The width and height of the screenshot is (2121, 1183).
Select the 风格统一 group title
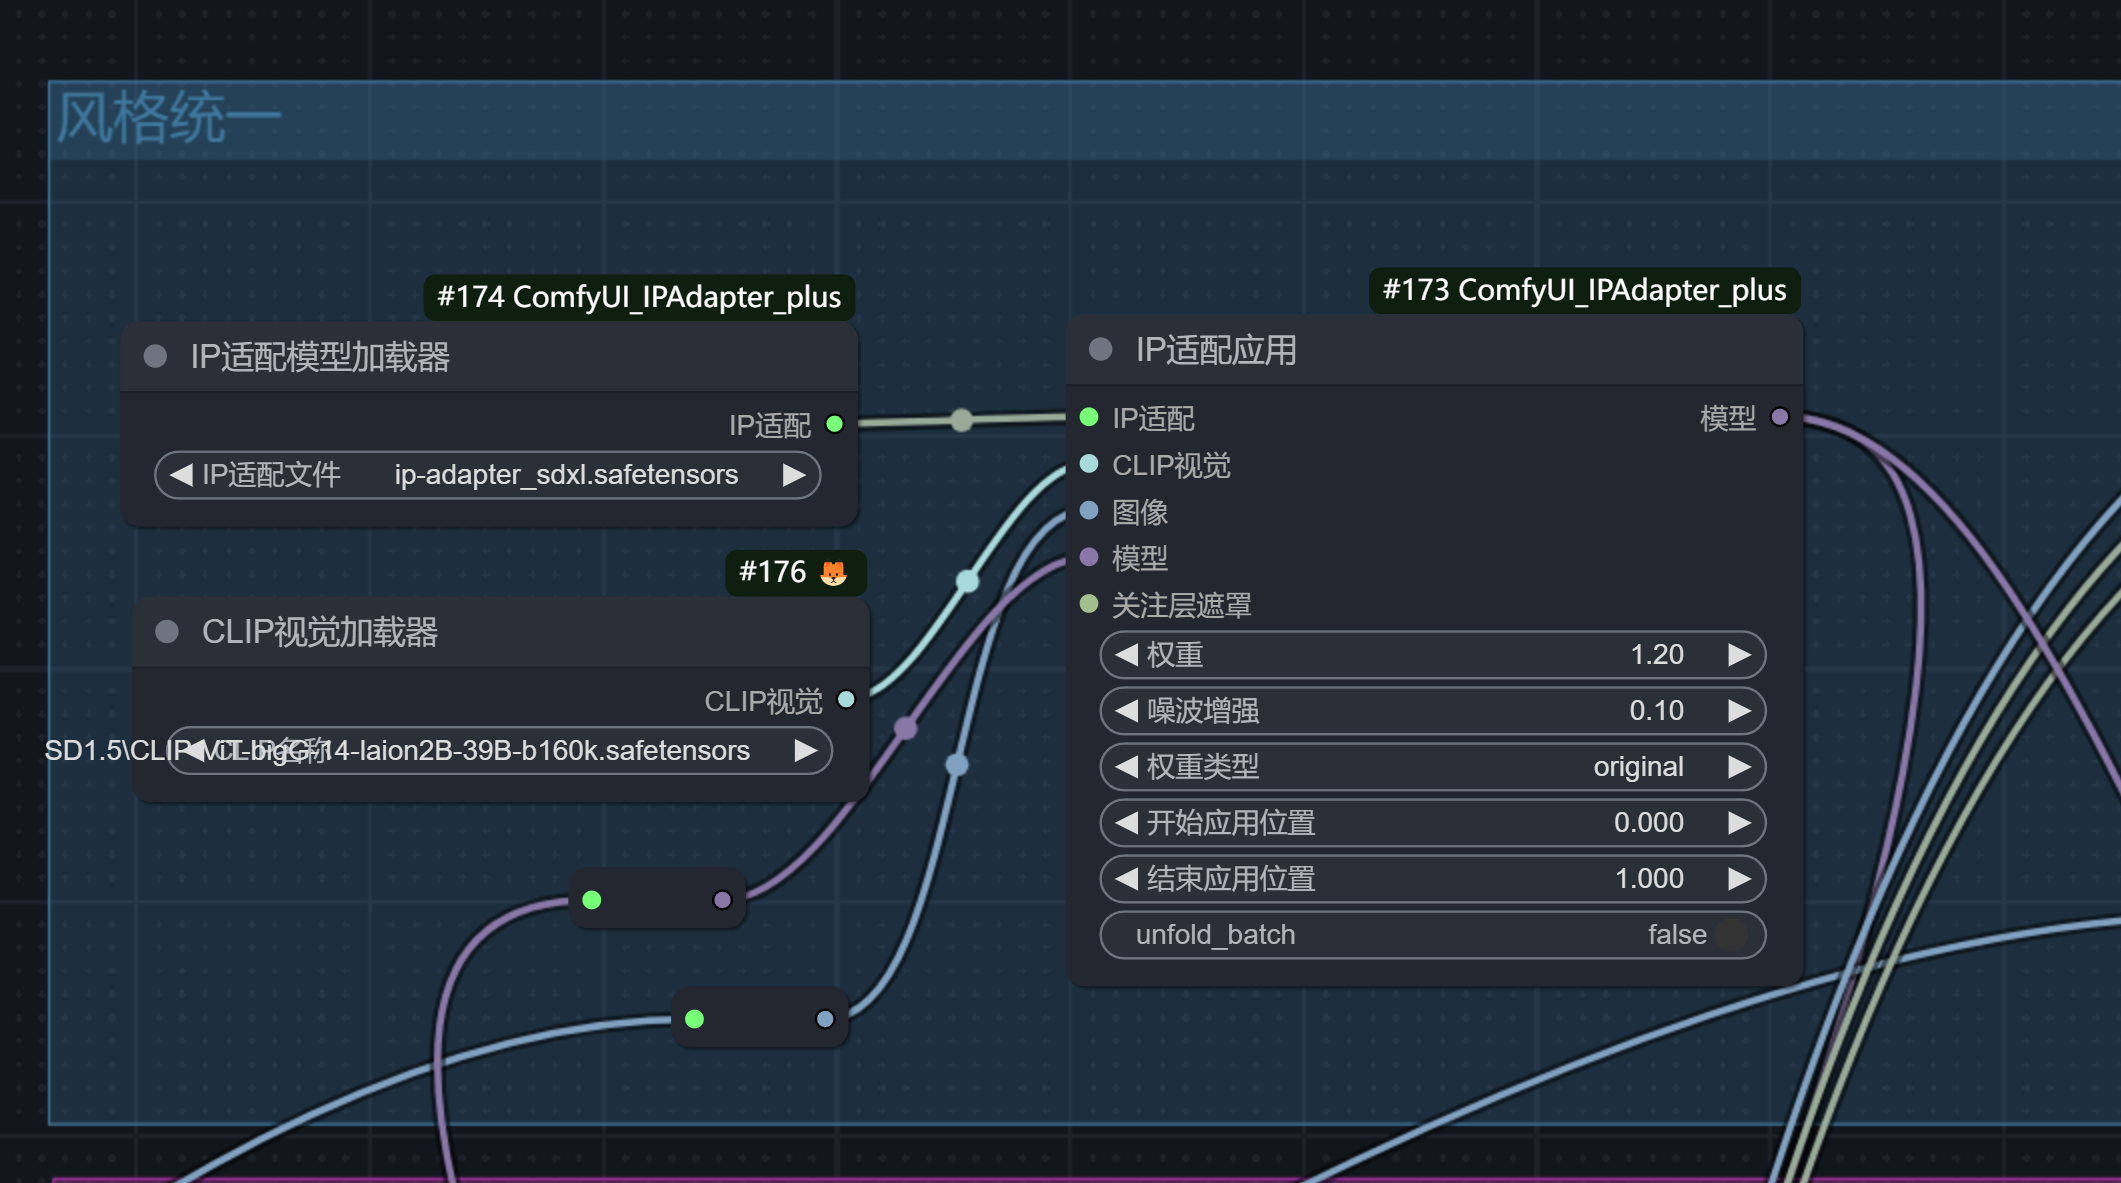point(168,118)
